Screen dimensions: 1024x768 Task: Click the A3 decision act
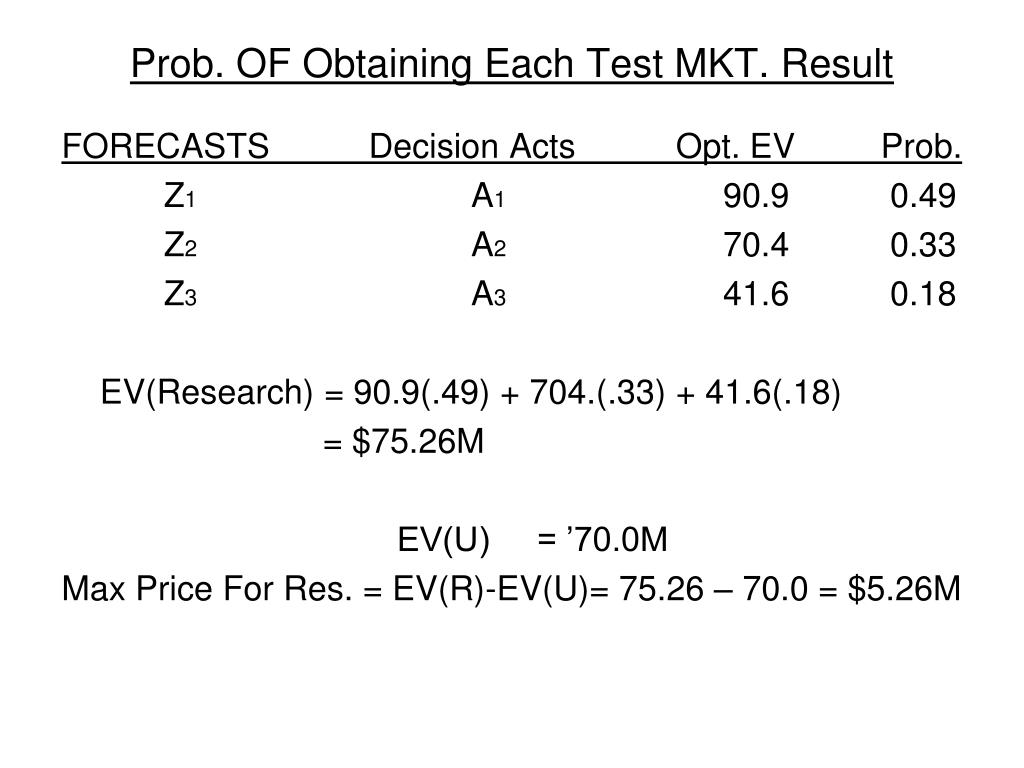[488, 294]
